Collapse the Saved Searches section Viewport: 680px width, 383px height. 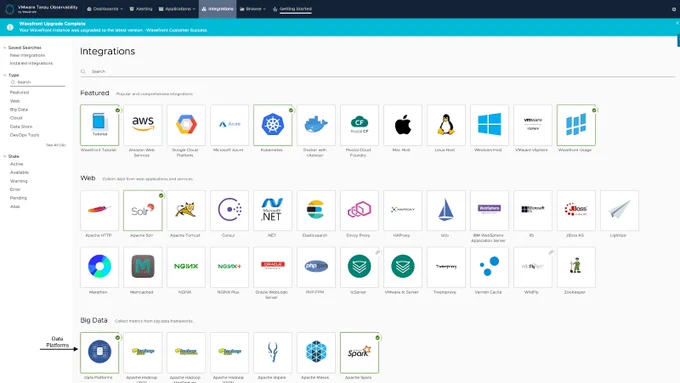5,48
